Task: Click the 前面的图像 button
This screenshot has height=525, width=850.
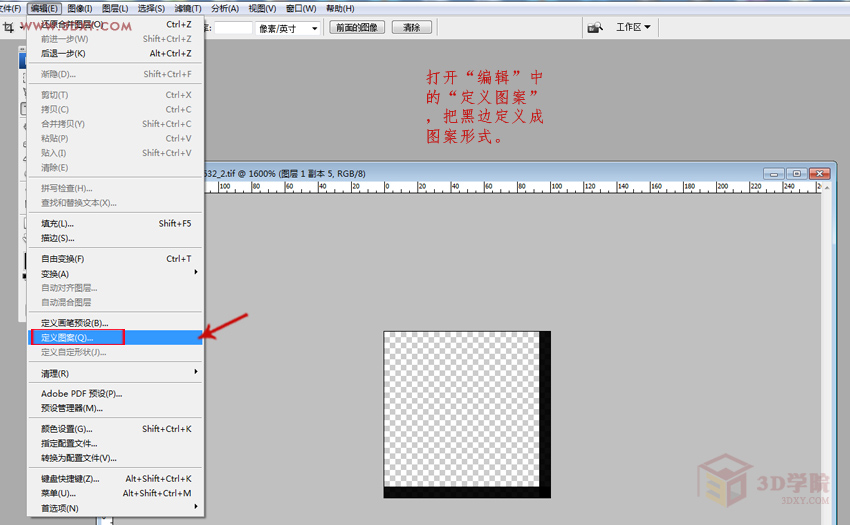Action: tap(357, 27)
